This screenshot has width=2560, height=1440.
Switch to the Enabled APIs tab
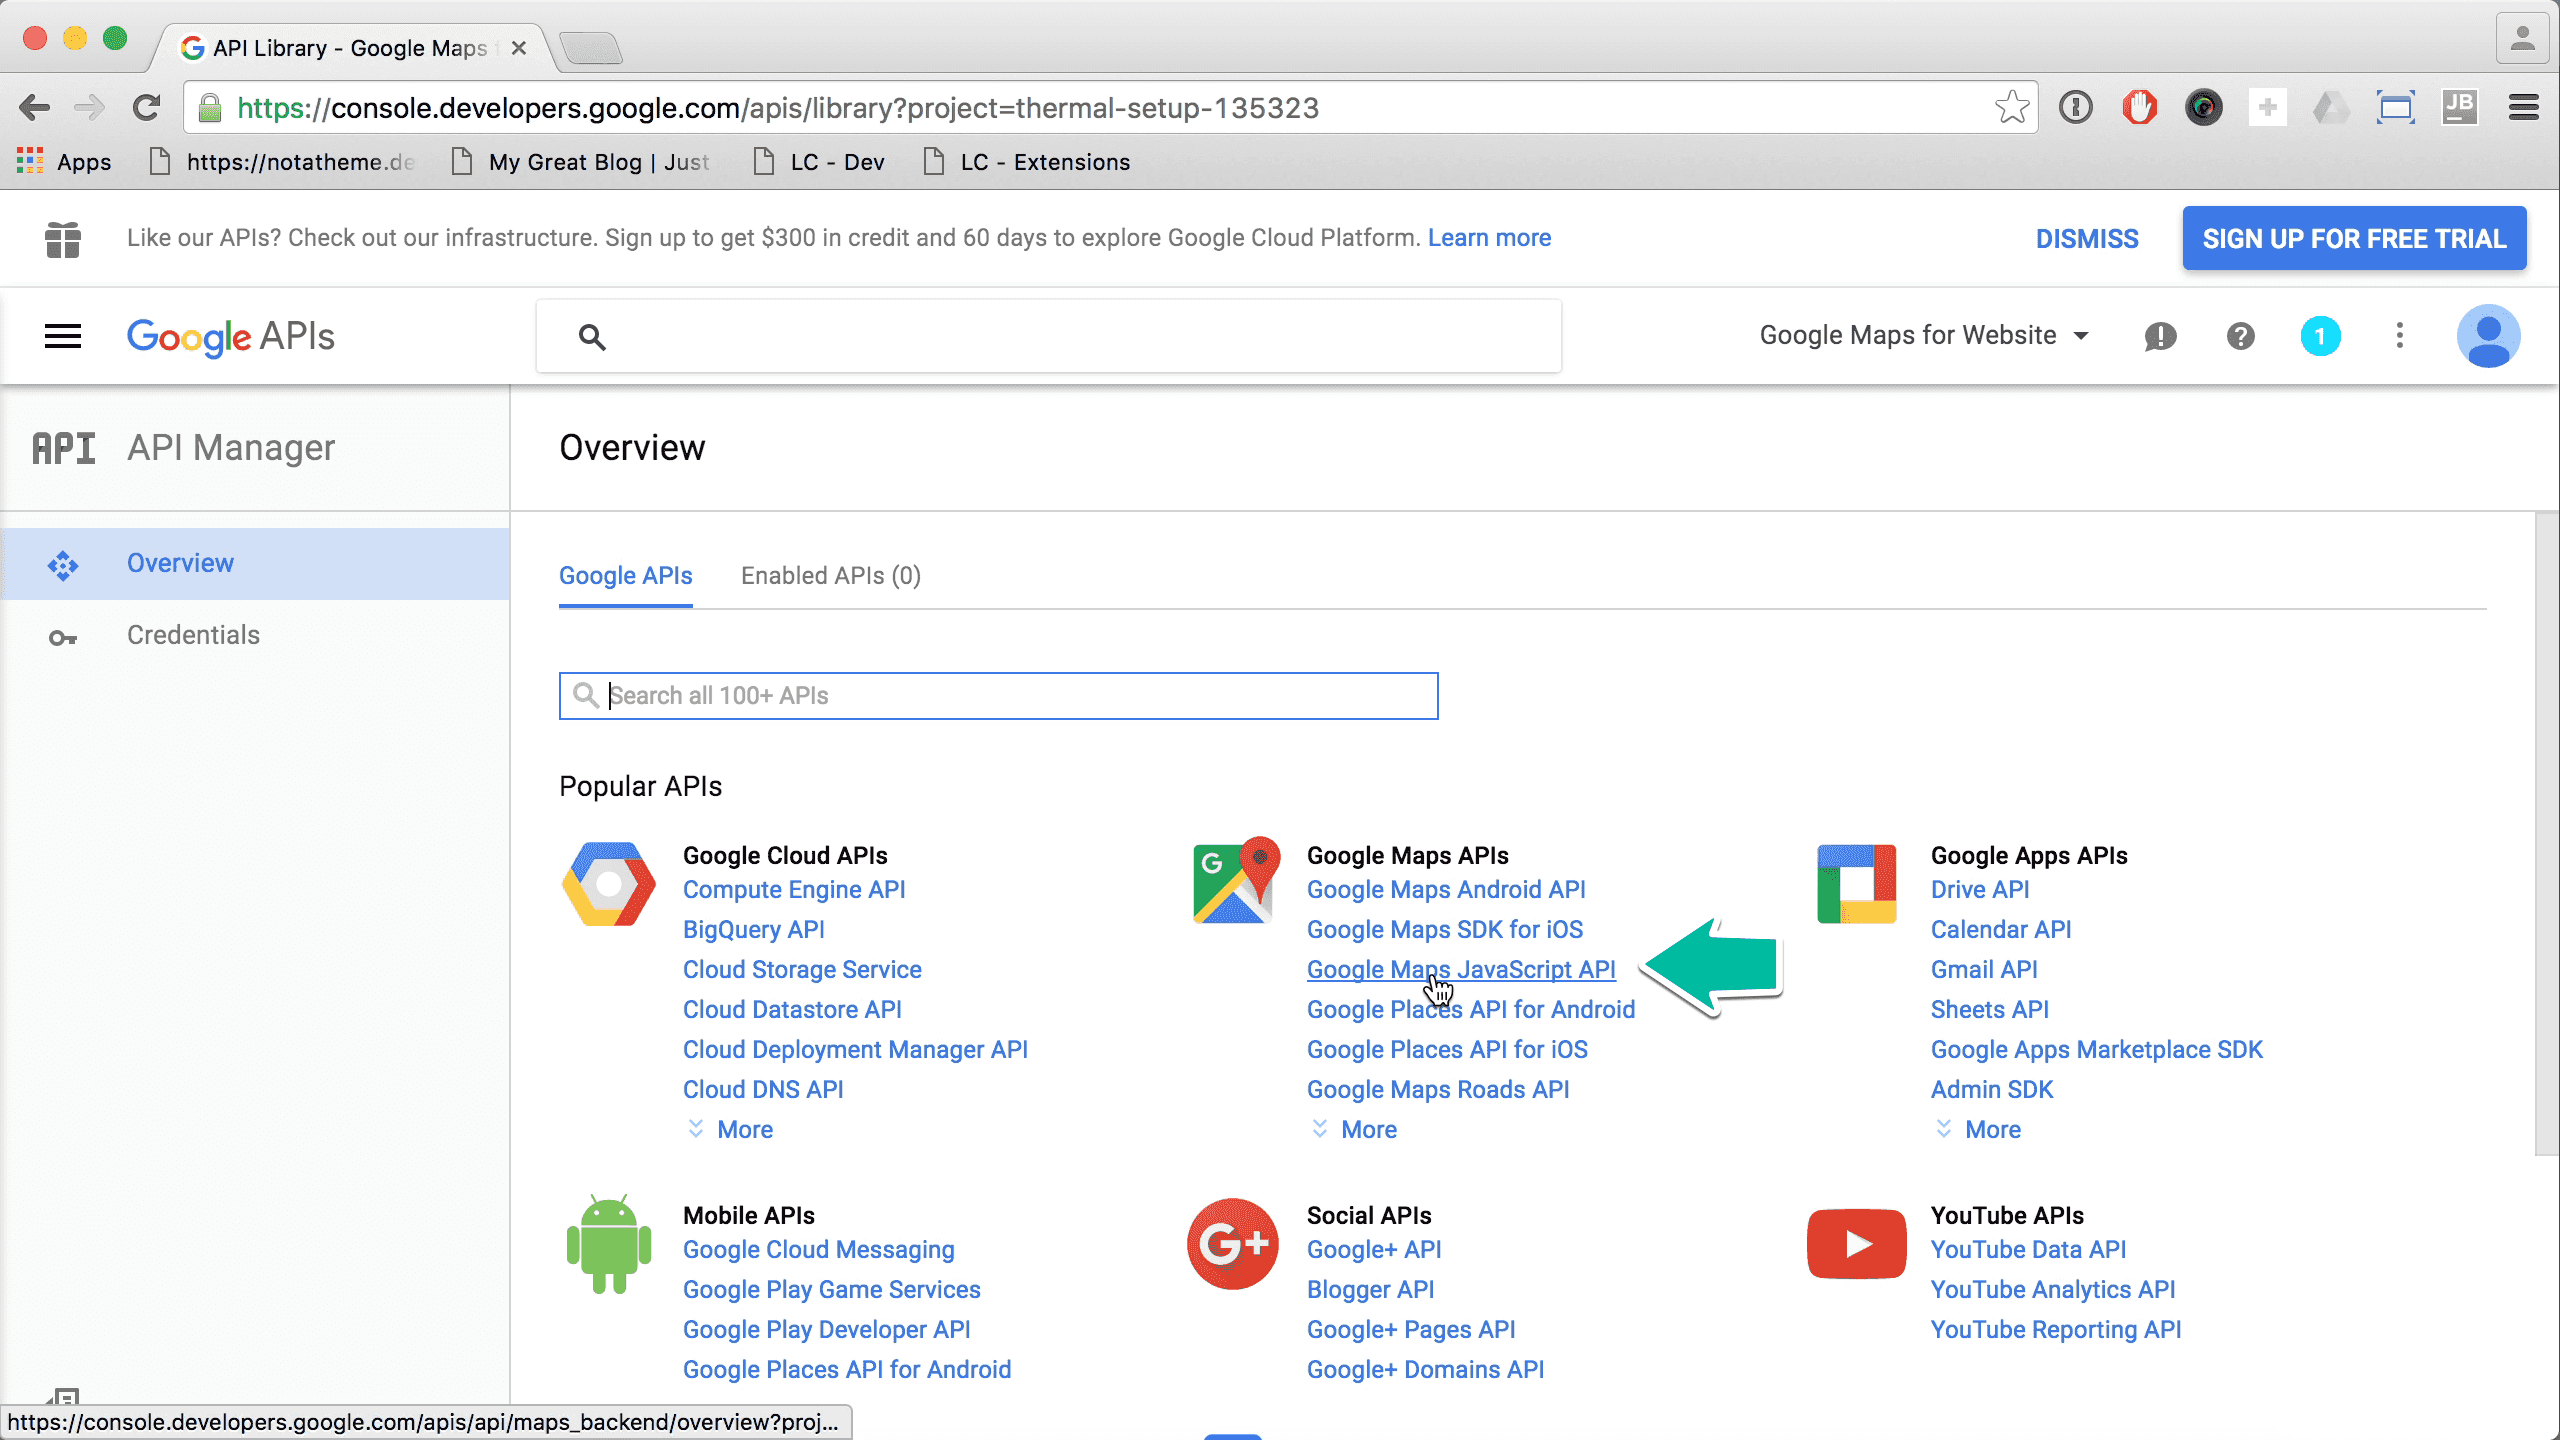[x=829, y=575]
